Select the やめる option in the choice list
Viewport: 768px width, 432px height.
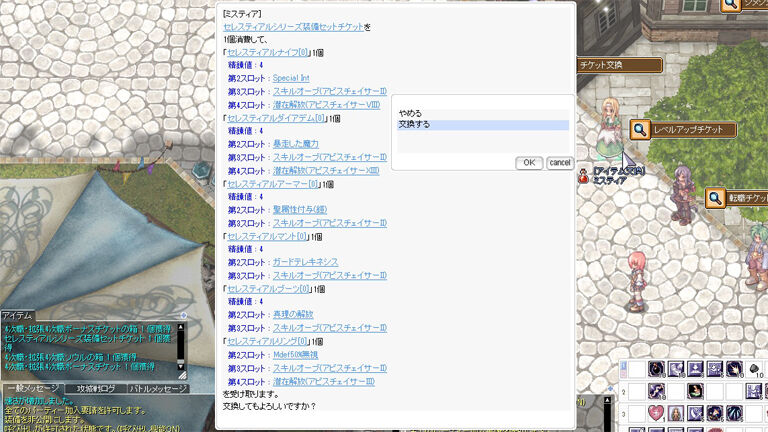click(x=482, y=113)
